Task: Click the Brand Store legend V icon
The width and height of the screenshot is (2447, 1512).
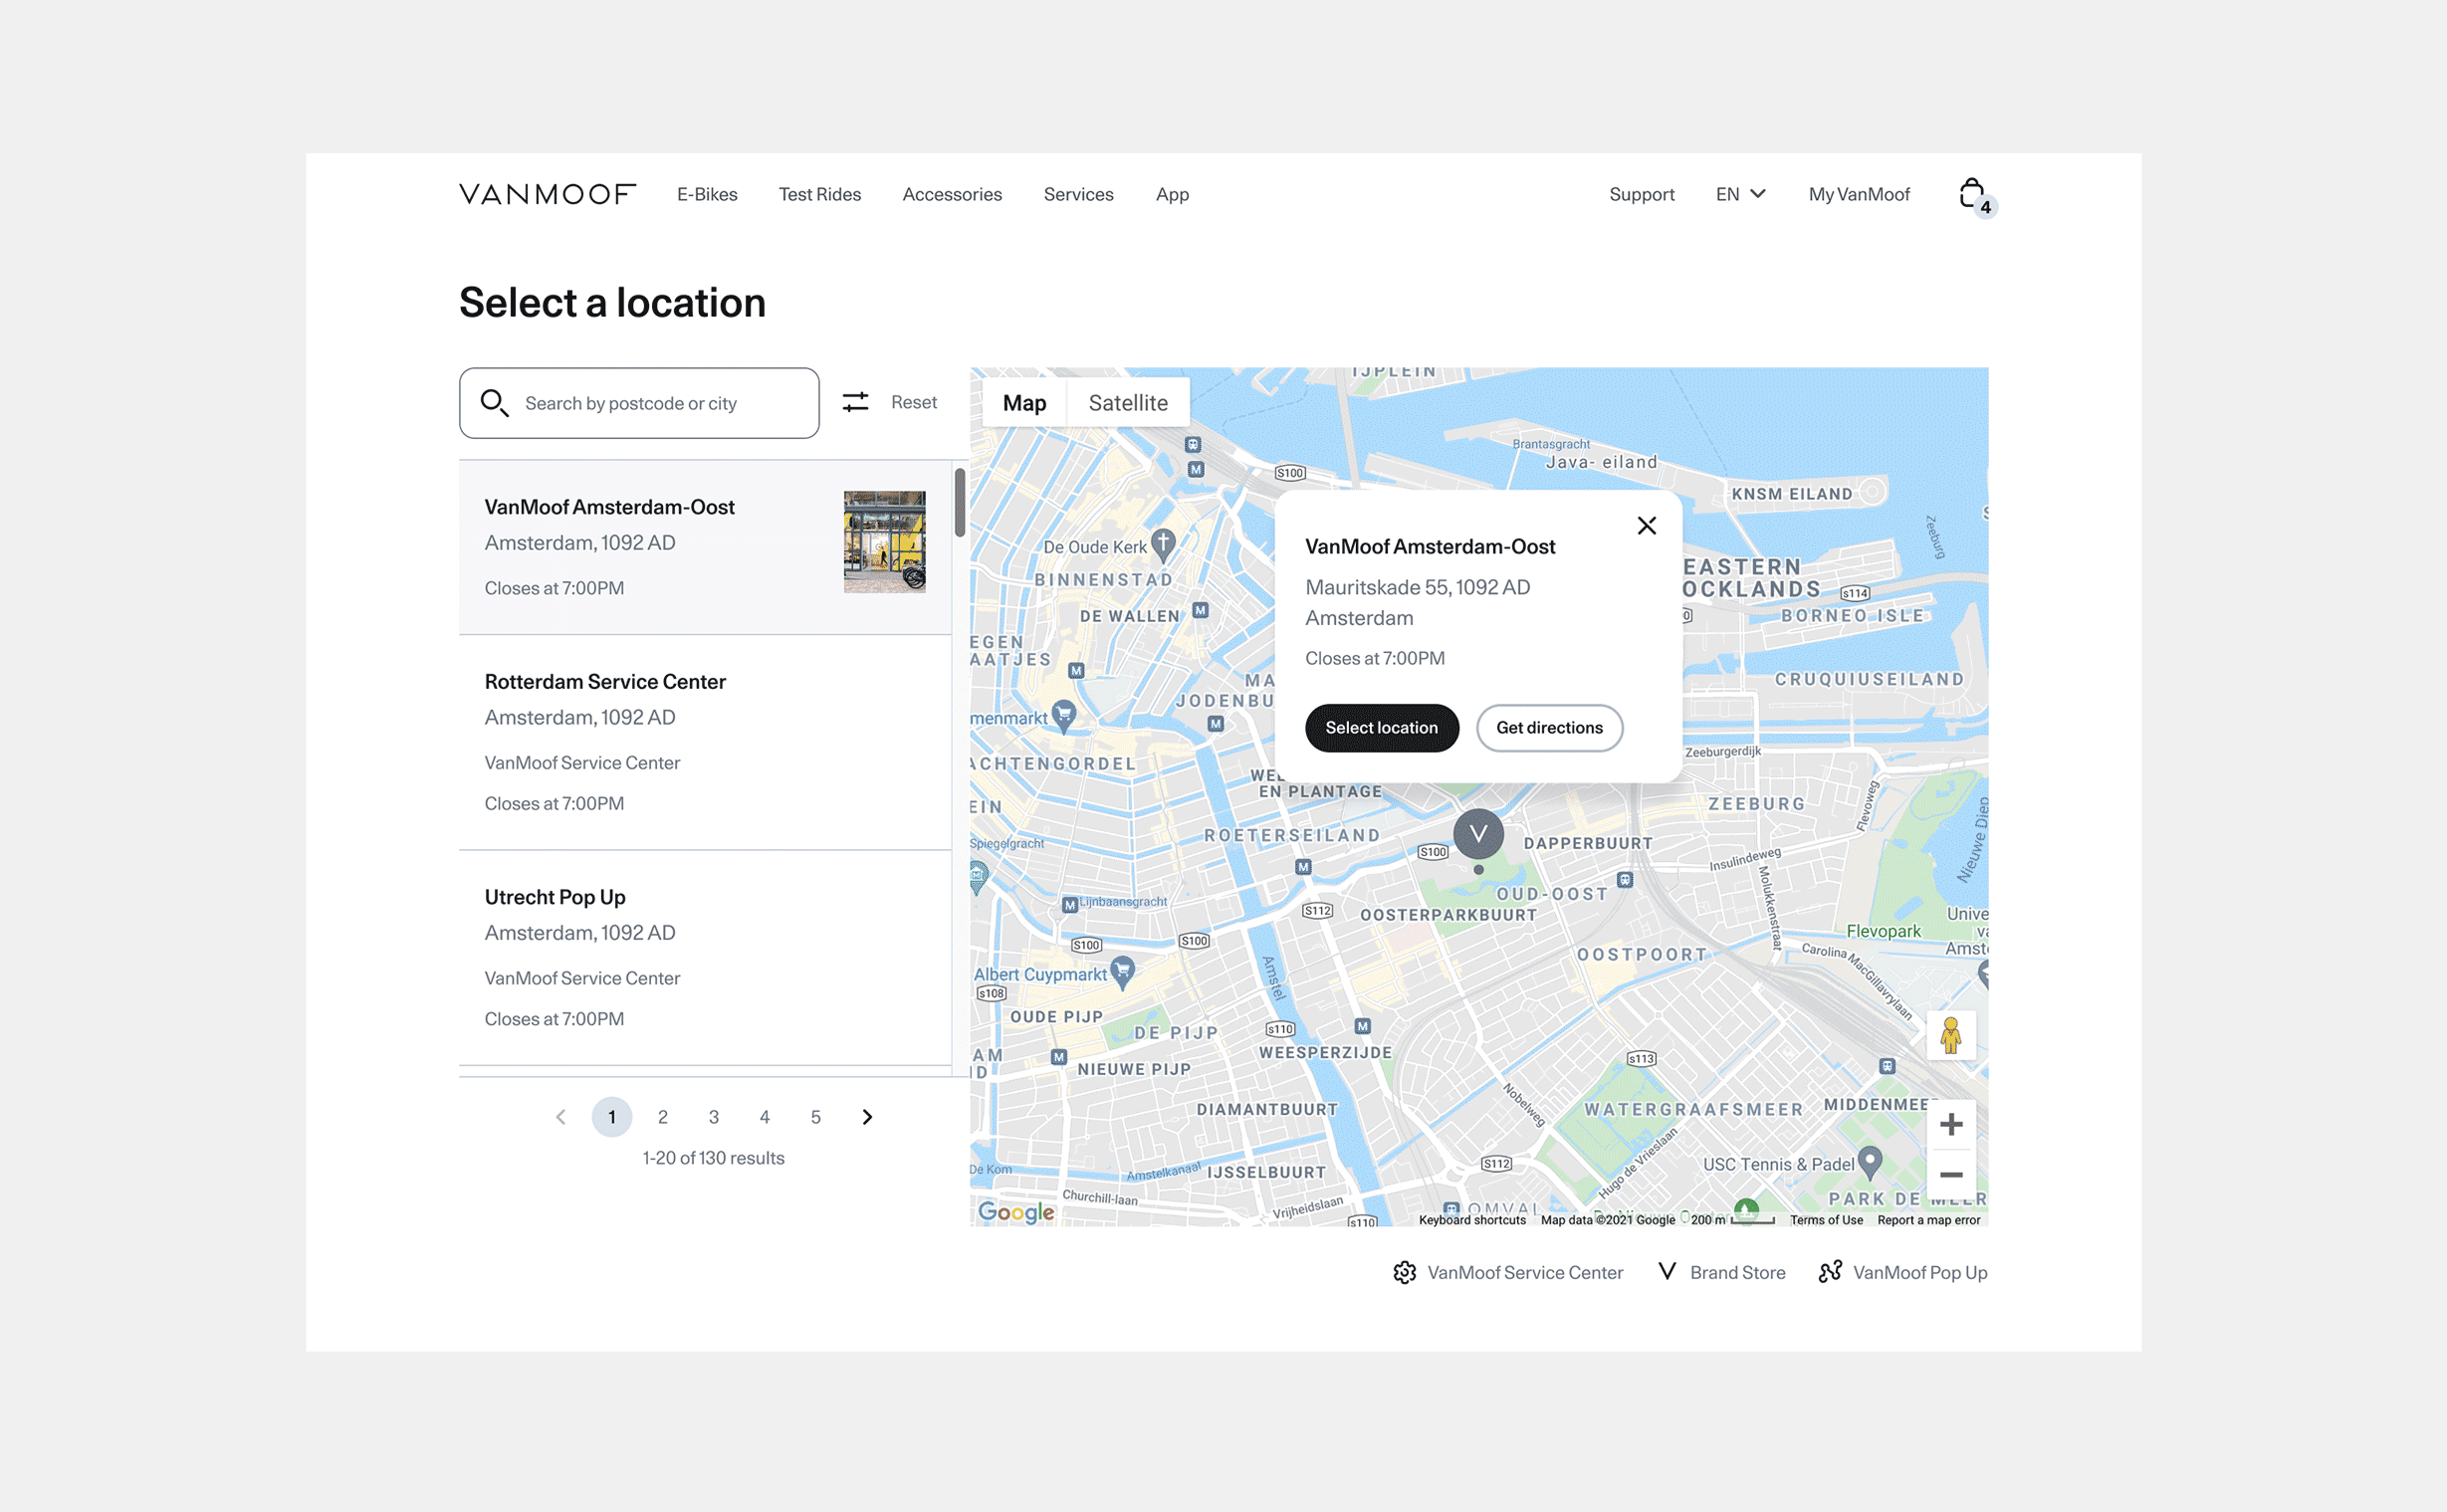Action: tap(1667, 1271)
